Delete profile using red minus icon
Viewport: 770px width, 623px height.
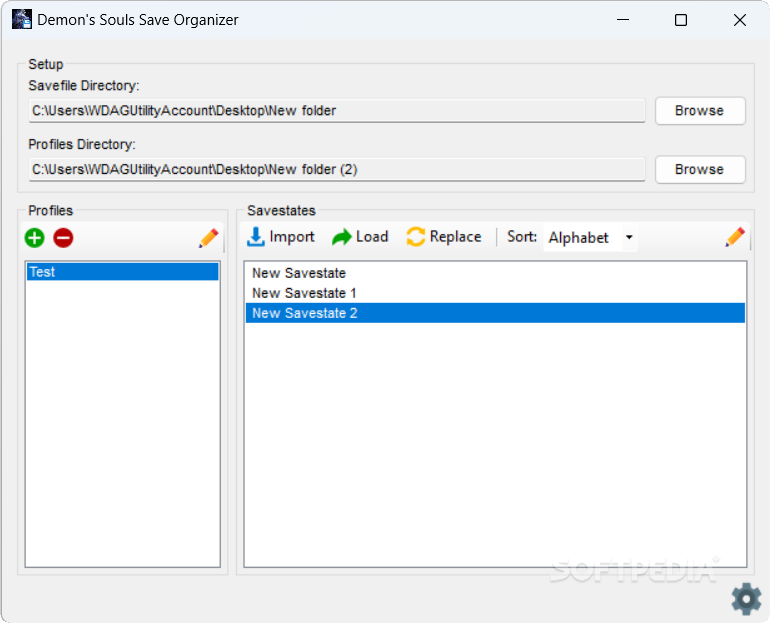[63, 238]
